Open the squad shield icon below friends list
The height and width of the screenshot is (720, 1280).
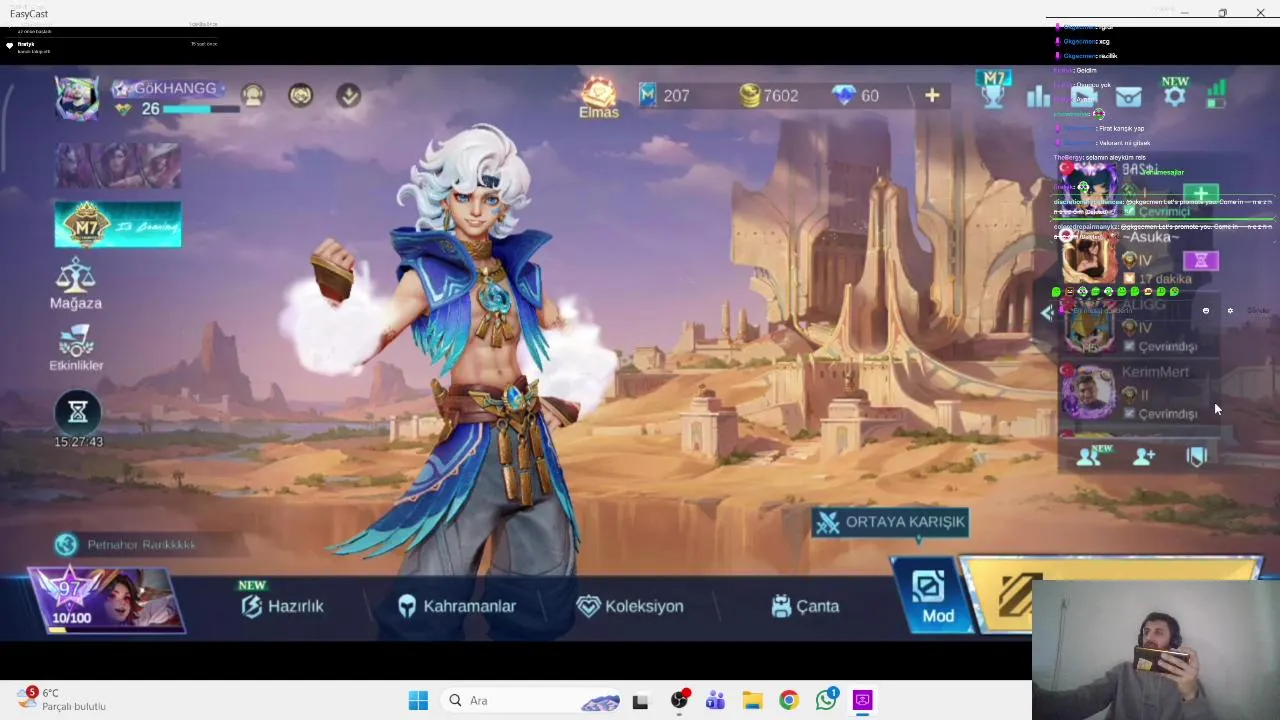click(x=1197, y=456)
